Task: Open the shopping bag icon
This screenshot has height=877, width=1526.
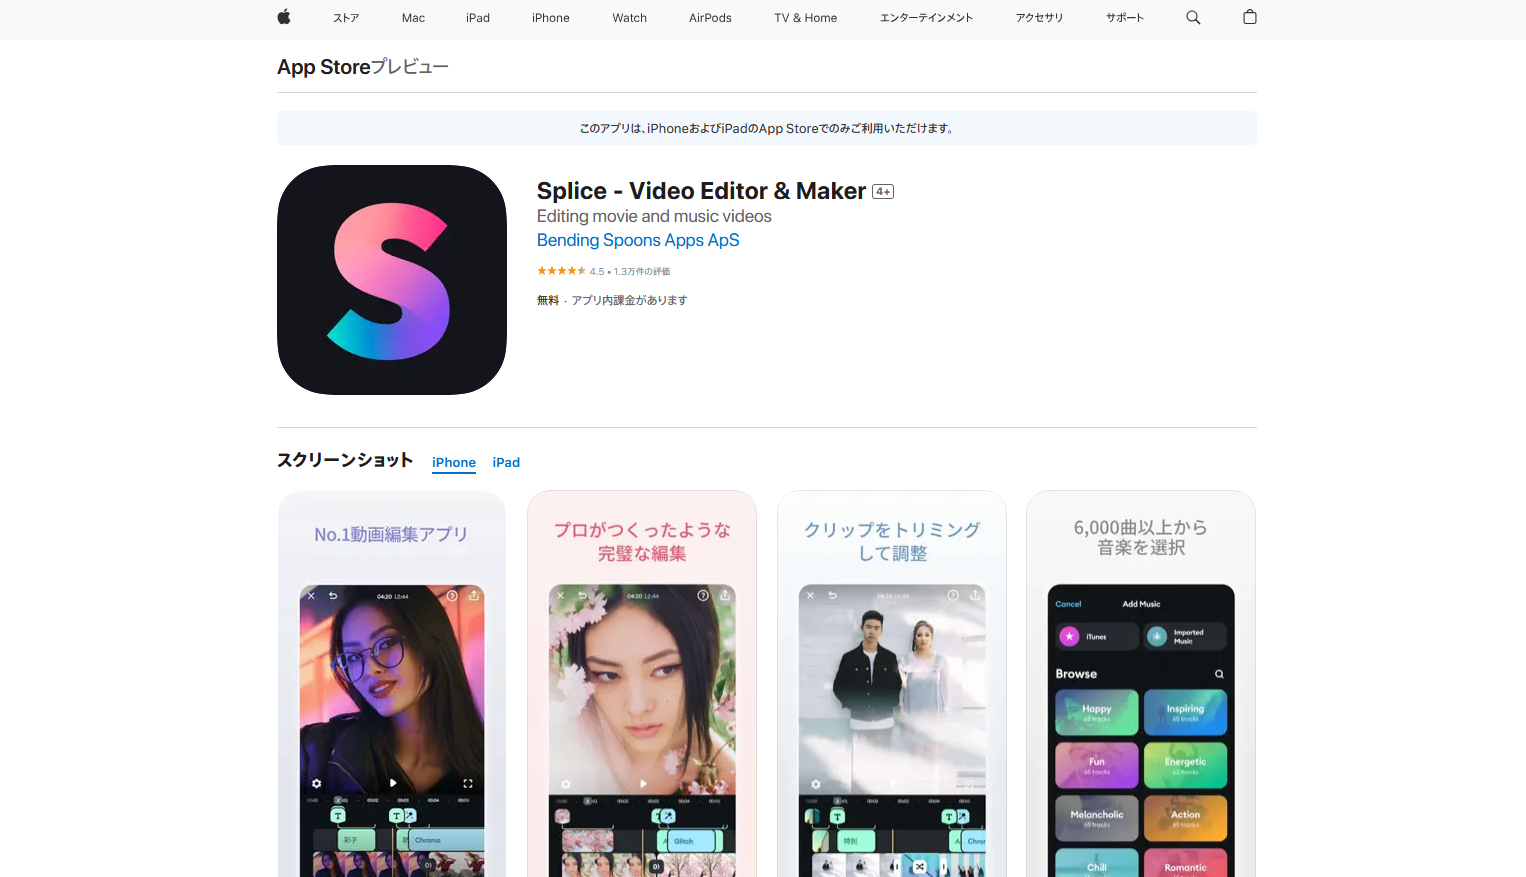Action: click(x=1249, y=17)
